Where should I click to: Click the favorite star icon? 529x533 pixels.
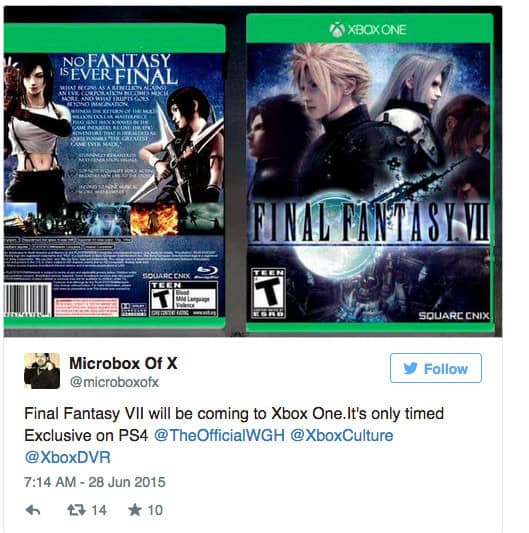pyautogui.click(x=135, y=510)
